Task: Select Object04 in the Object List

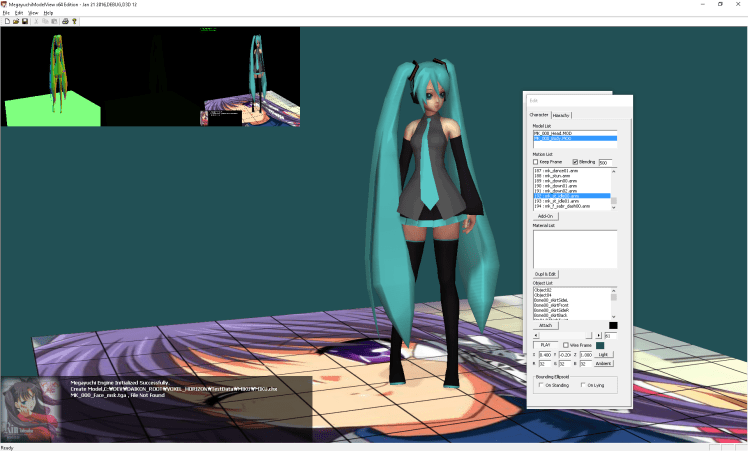Action: (572, 295)
